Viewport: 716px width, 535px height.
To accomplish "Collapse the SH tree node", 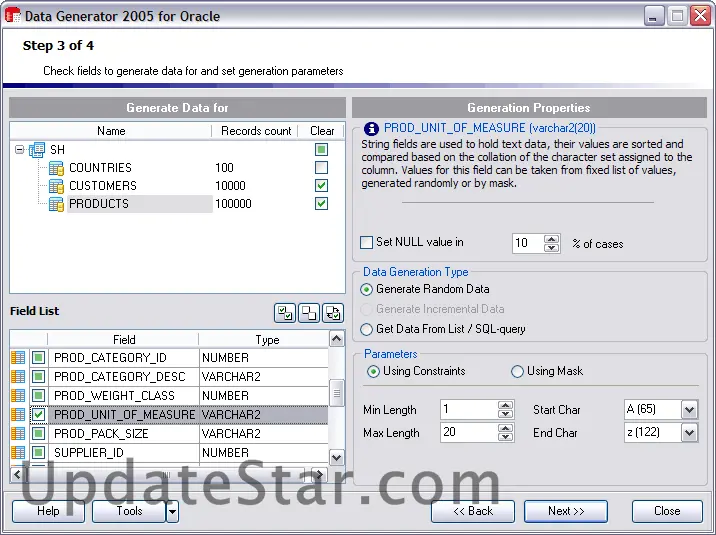I will pyautogui.click(x=19, y=149).
